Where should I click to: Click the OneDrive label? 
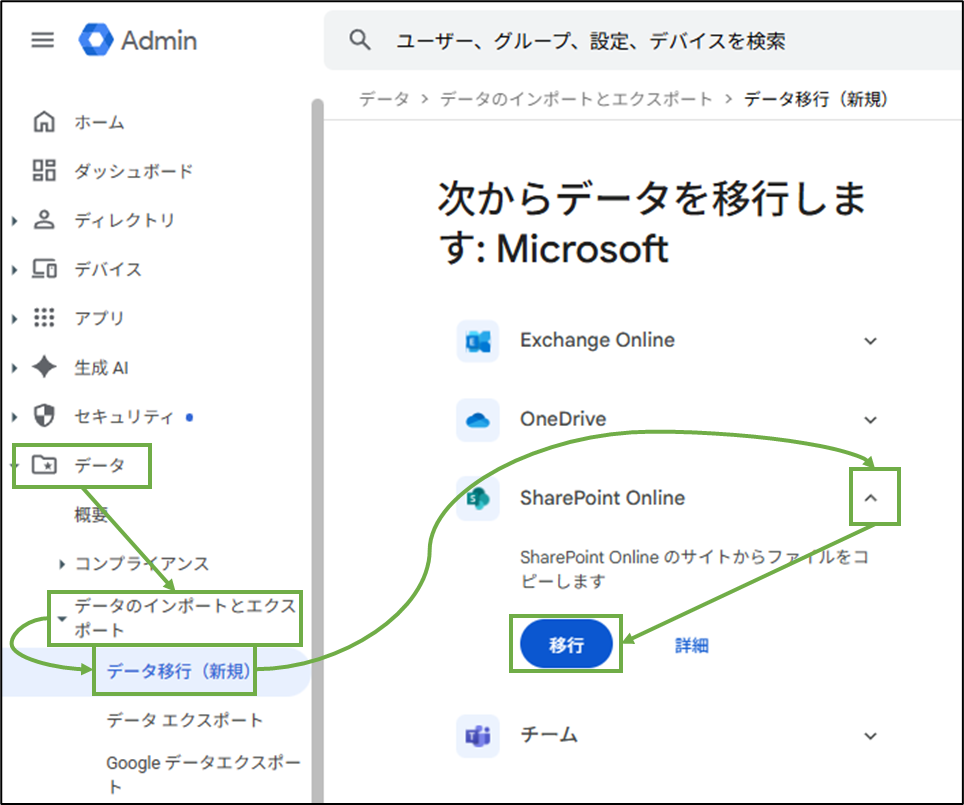563,419
